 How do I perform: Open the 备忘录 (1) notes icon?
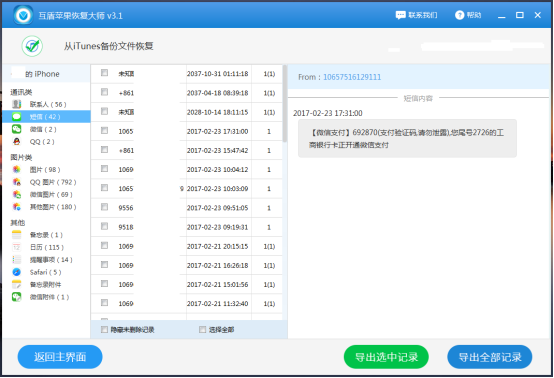(x=17, y=235)
